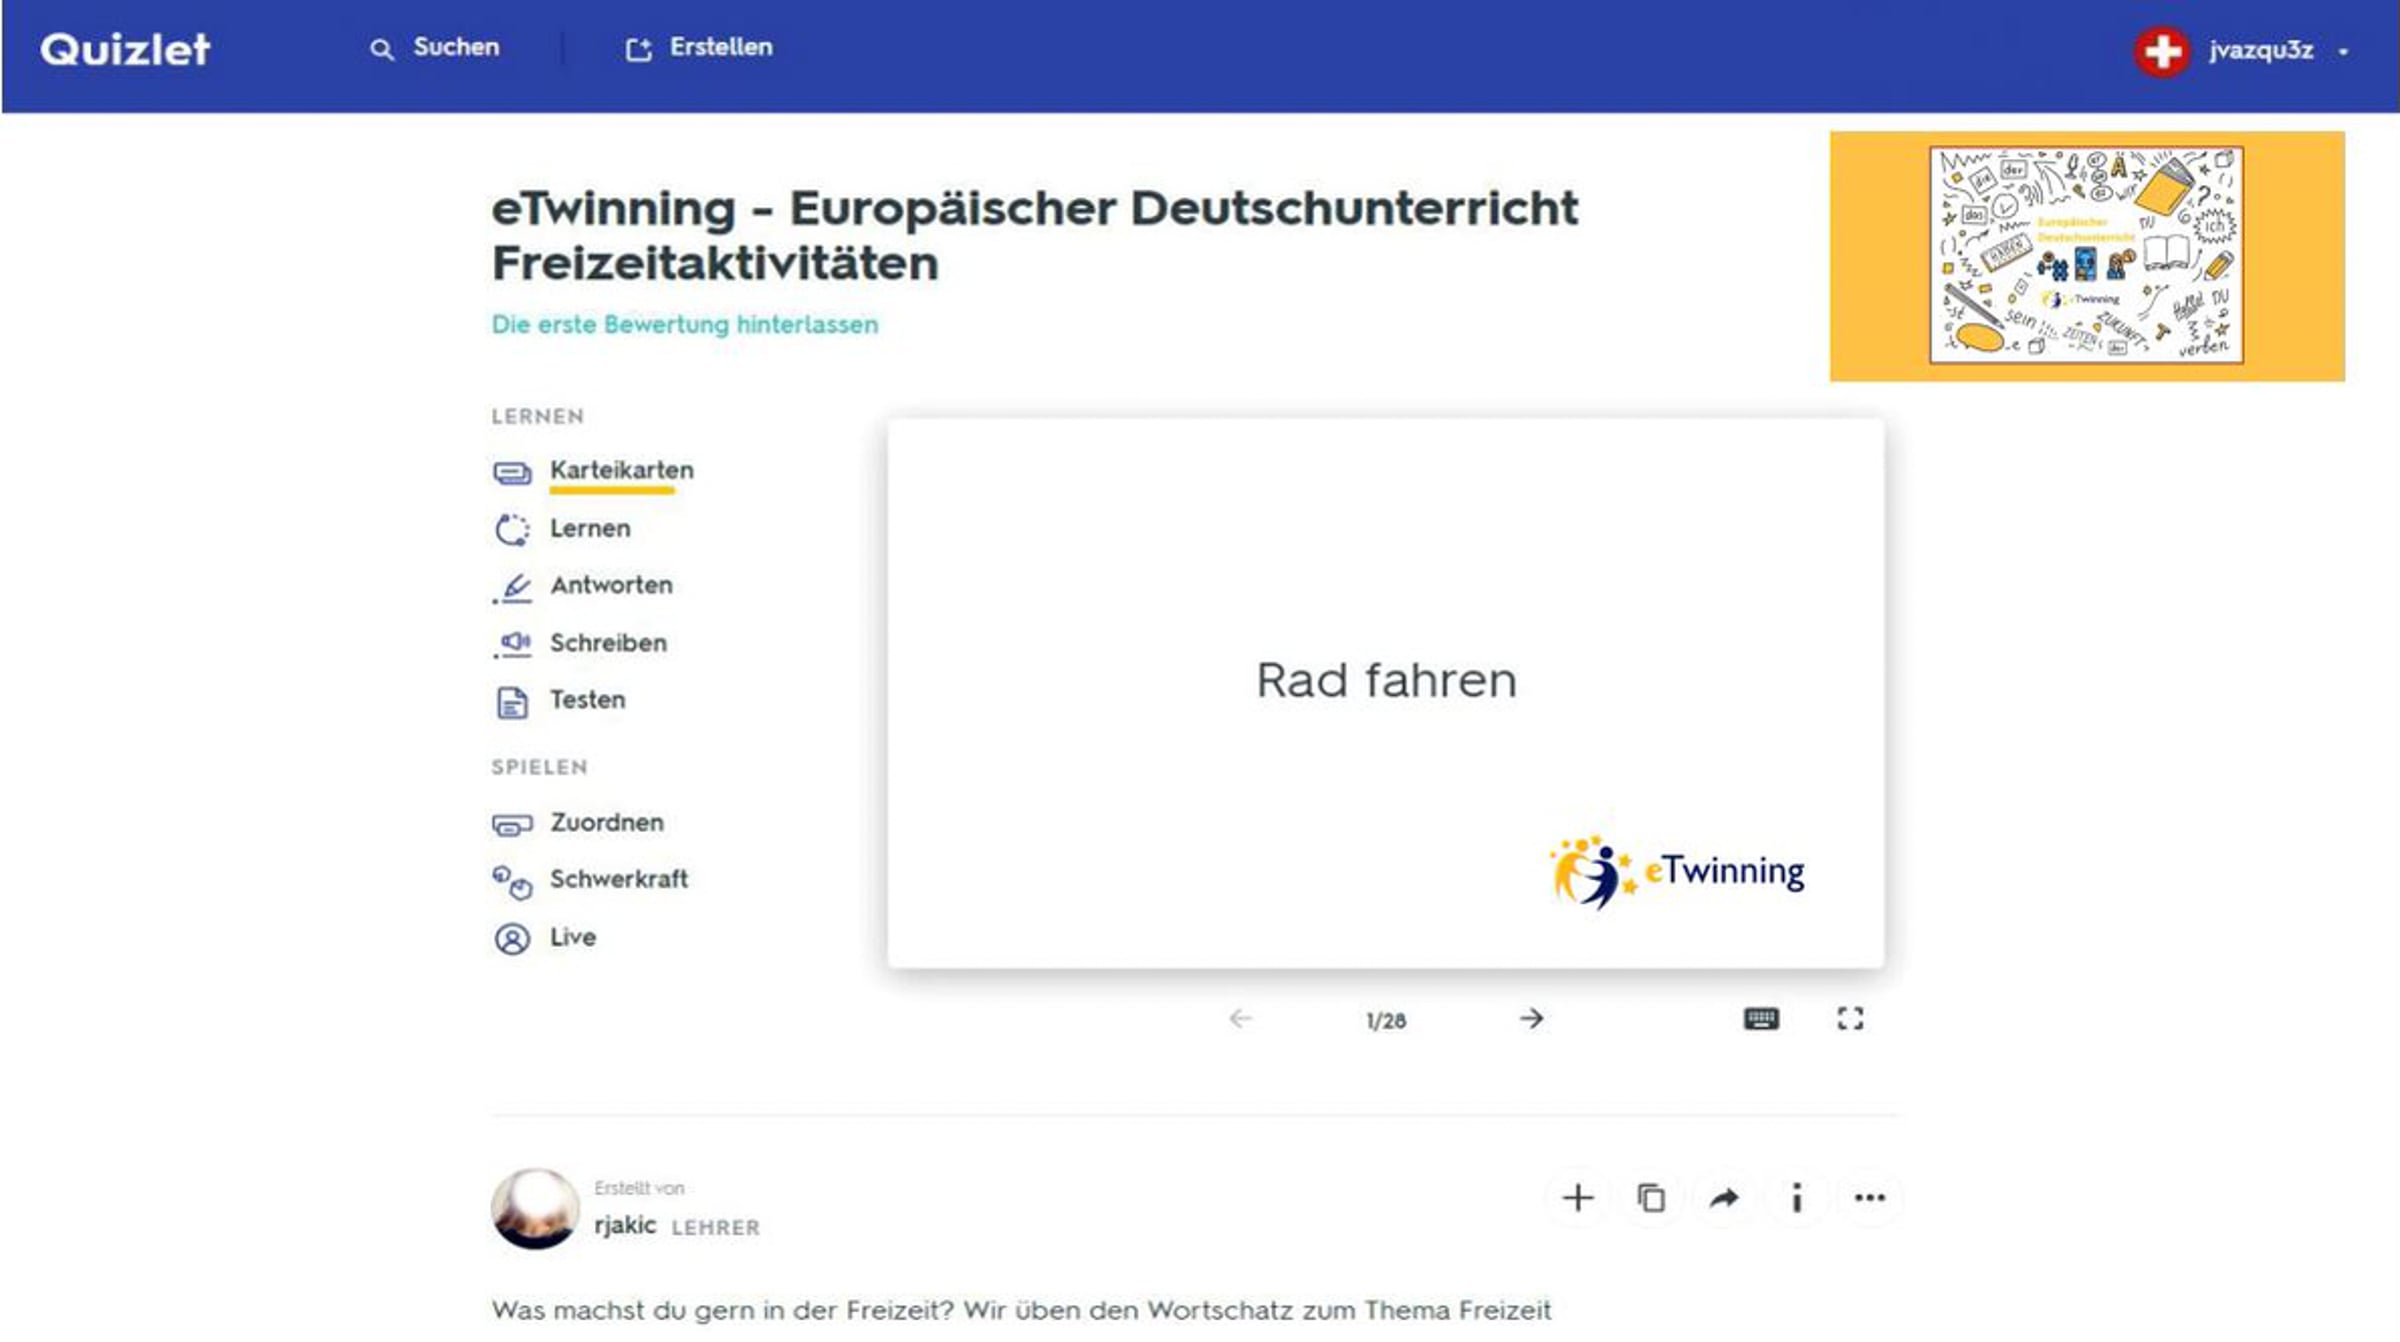
Task: Expand the account dropdown arrow
Action: point(2343,52)
